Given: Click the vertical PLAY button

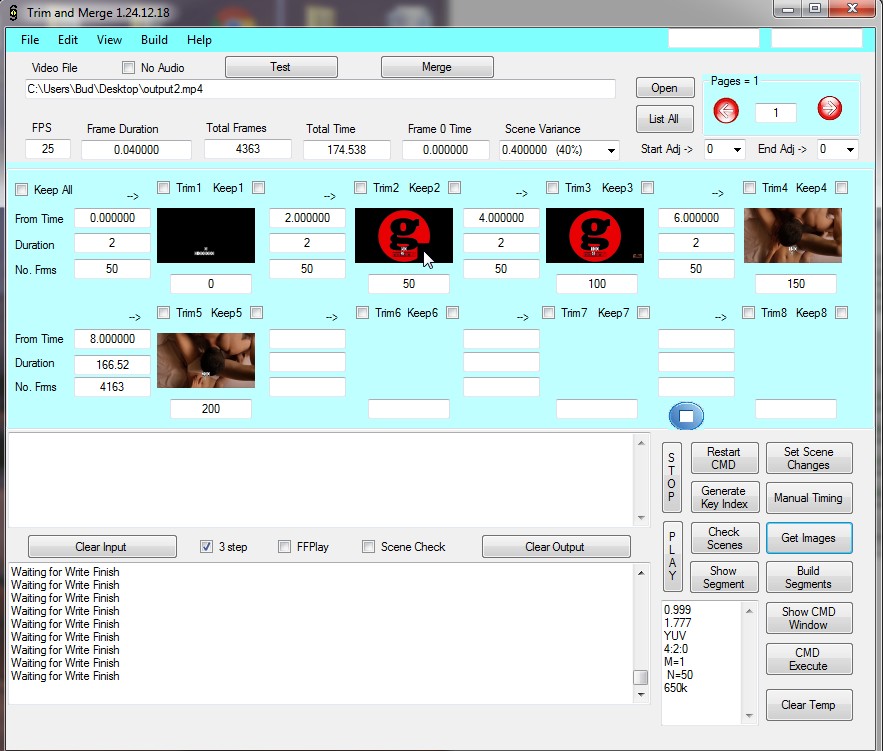Looking at the screenshot, I should click(x=672, y=556).
